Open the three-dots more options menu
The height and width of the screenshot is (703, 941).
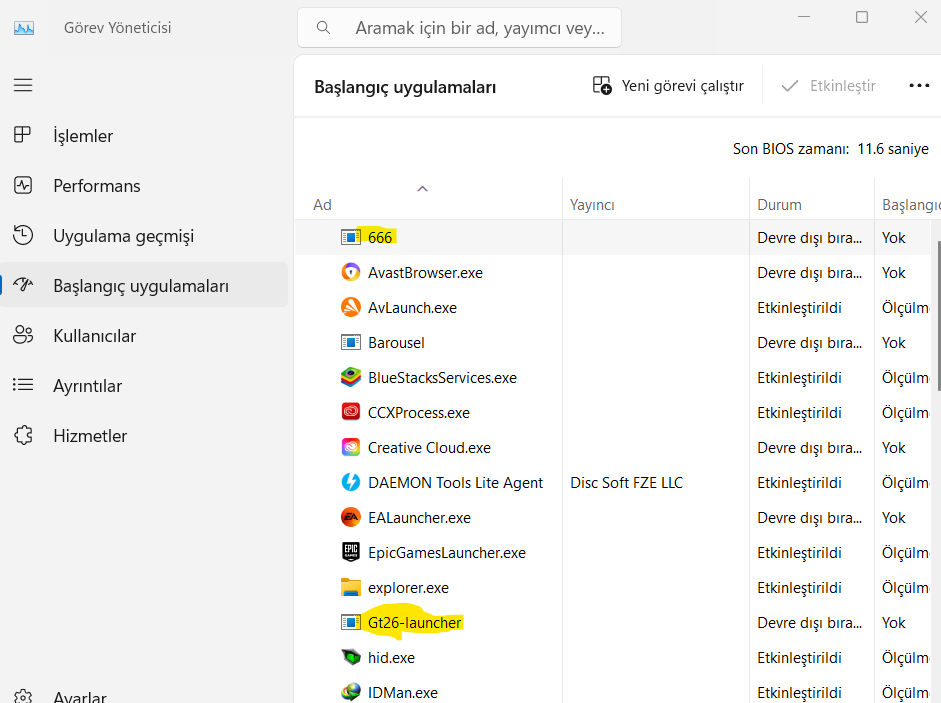pos(919,86)
